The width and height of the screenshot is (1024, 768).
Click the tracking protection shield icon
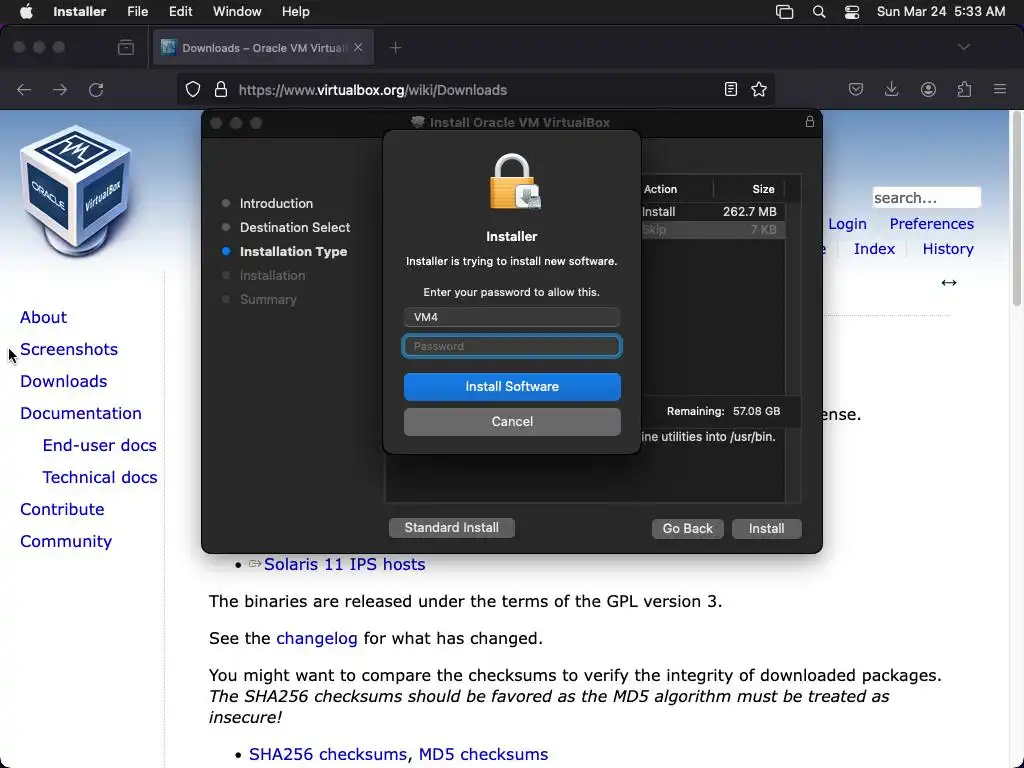click(193, 89)
